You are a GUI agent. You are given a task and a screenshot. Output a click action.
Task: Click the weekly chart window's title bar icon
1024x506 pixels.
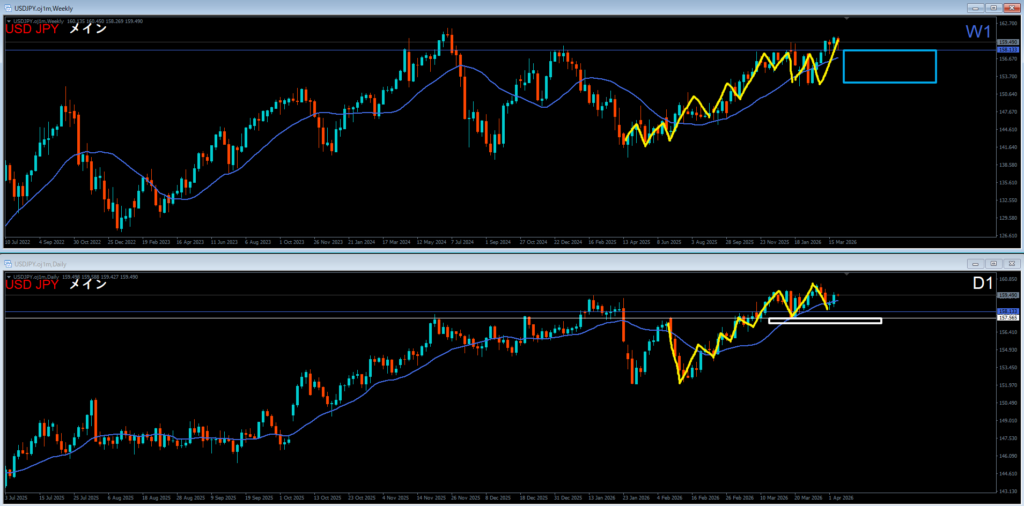(8, 7)
